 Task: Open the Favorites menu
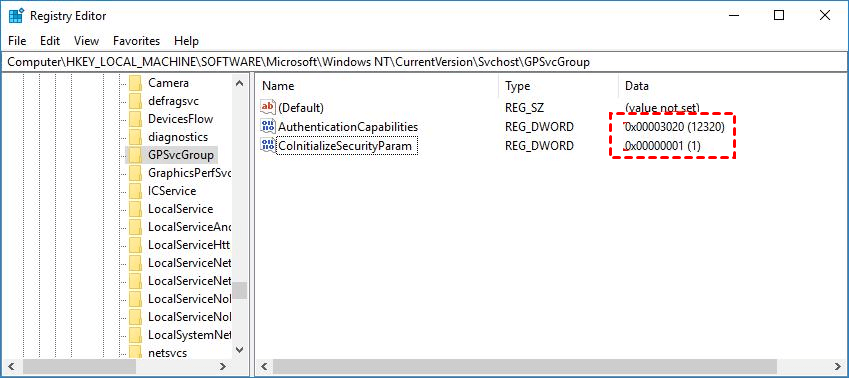pyautogui.click(x=136, y=41)
